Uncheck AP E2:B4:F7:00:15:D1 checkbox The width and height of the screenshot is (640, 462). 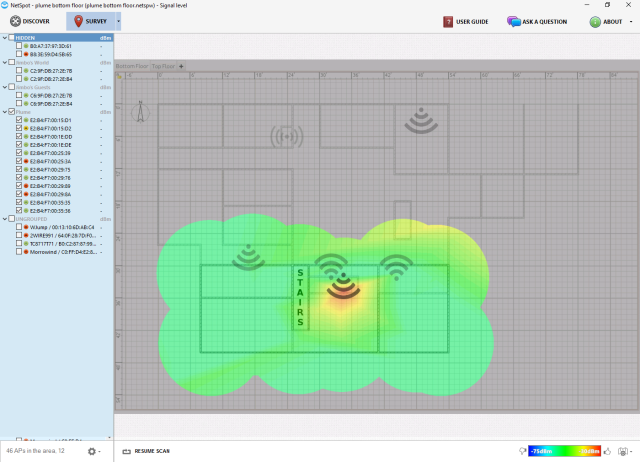point(19,120)
